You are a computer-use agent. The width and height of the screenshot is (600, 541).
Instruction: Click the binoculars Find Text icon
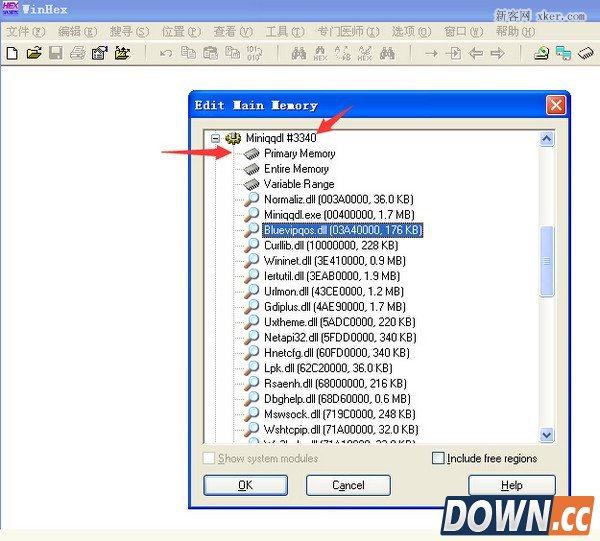click(x=298, y=53)
